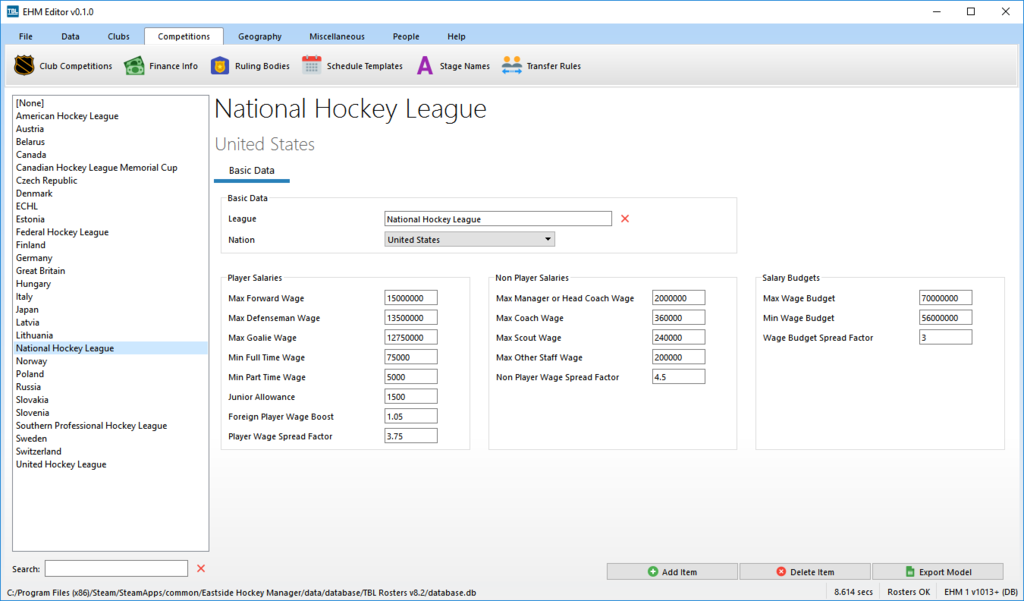The width and height of the screenshot is (1024, 601).
Task: Edit the Max Manager or Head Coach Wage field
Action: tap(679, 298)
